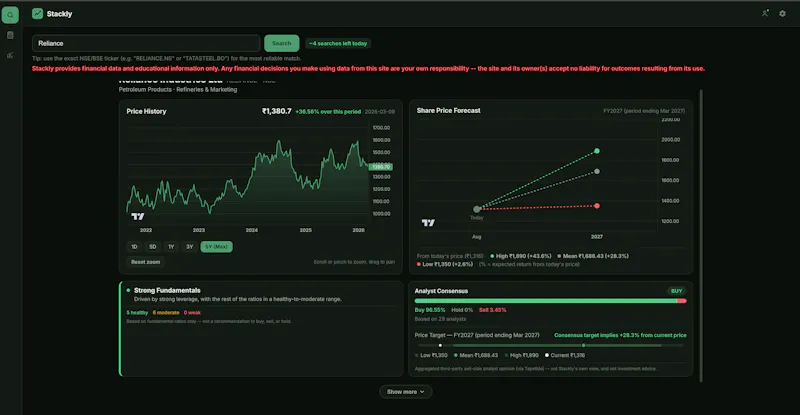The height and width of the screenshot is (415, 800).
Task: Click the Current ₹1,316 price target legend
Action: click(x=565, y=355)
